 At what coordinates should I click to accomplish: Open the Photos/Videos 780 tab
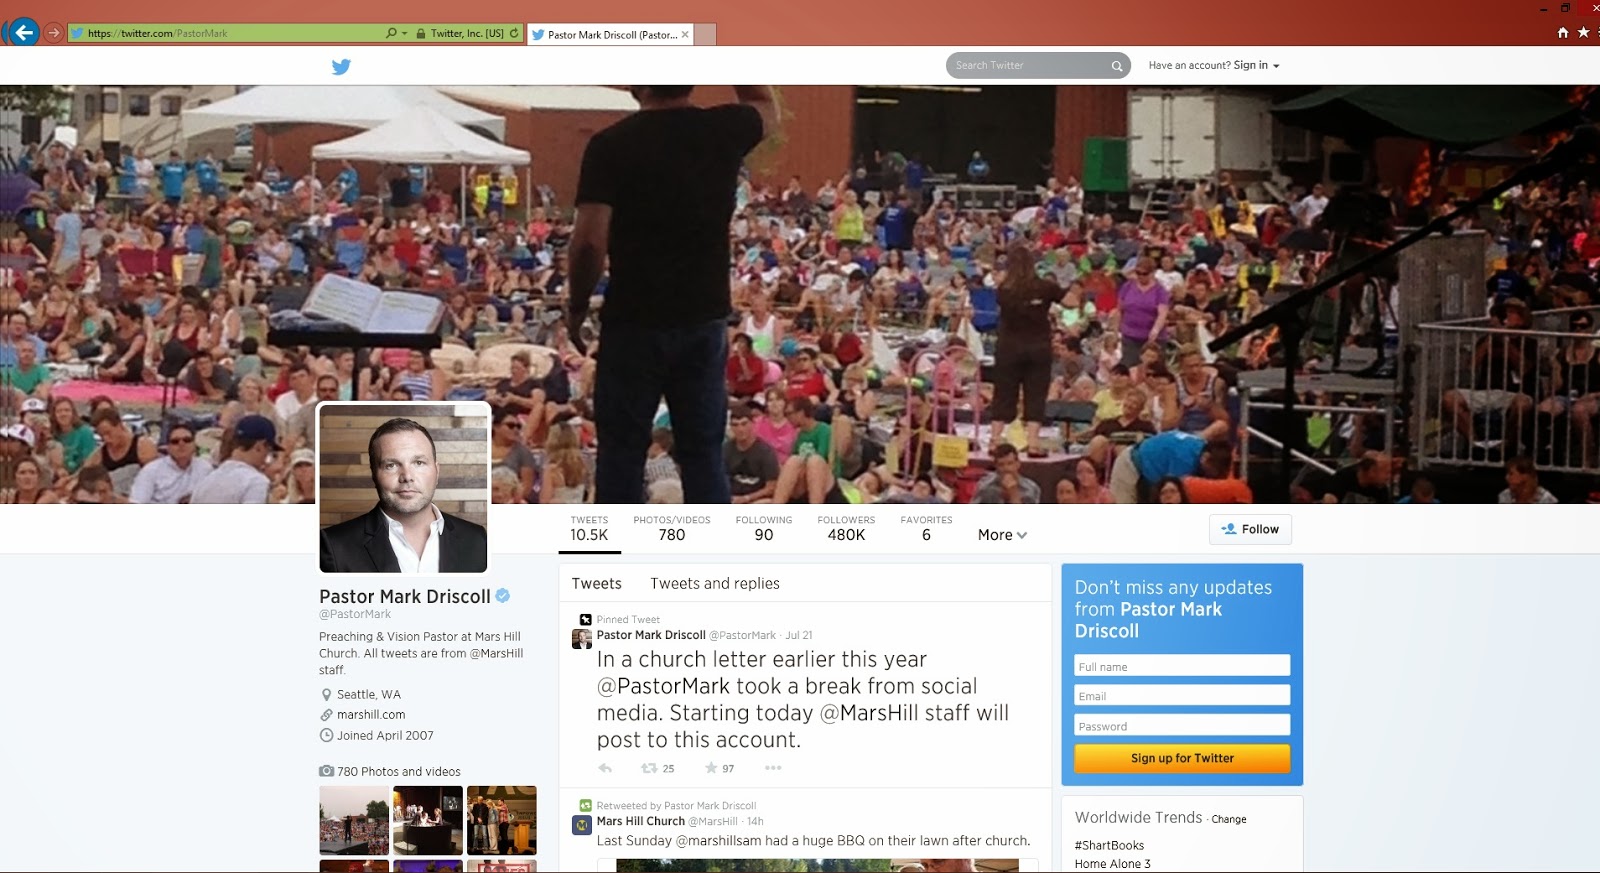coord(672,529)
